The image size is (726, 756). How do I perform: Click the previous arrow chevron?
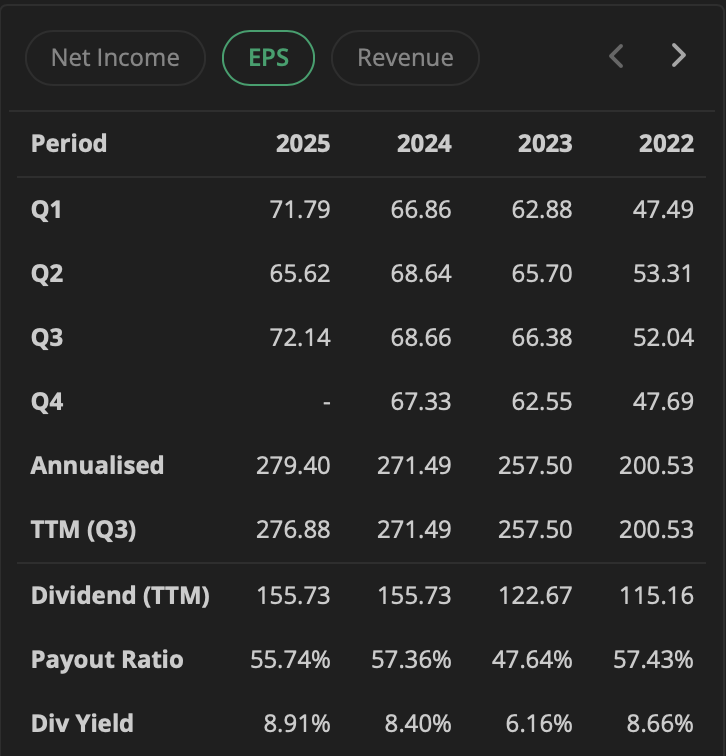[x=617, y=56]
